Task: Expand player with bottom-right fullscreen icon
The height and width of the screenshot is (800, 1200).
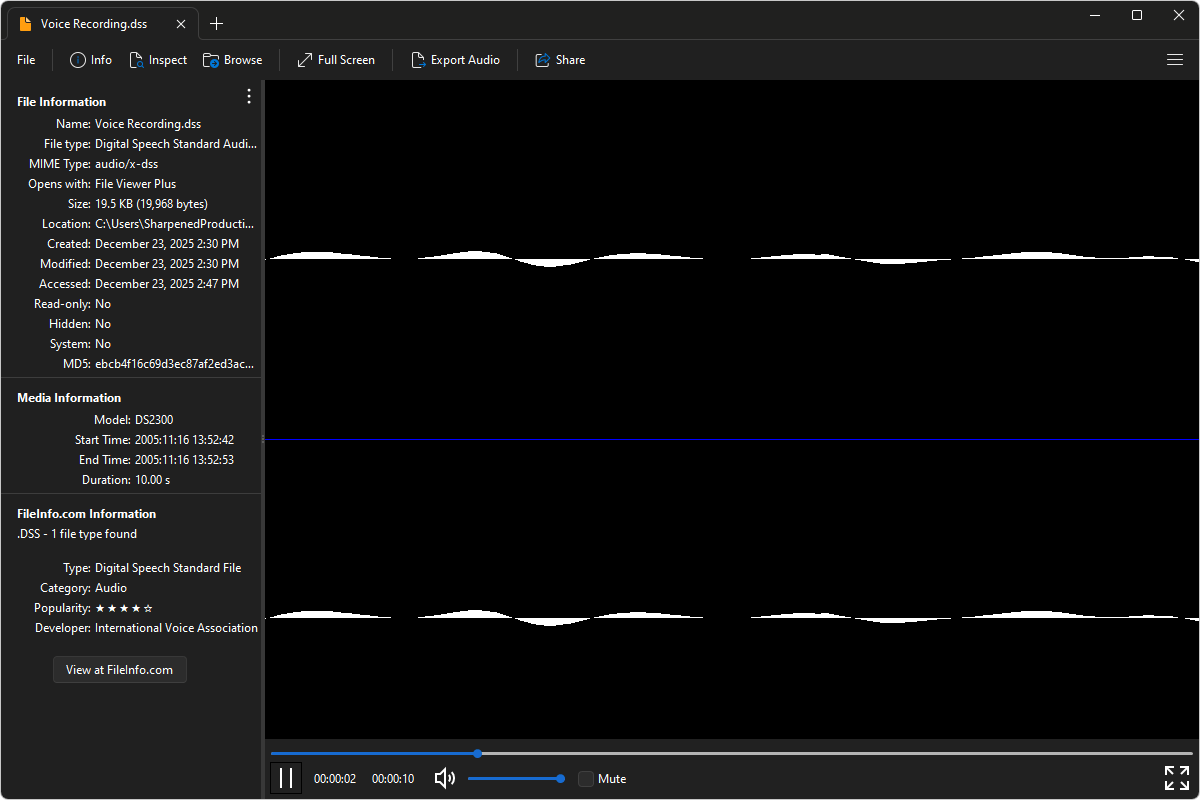Action: click(x=1176, y=778)
